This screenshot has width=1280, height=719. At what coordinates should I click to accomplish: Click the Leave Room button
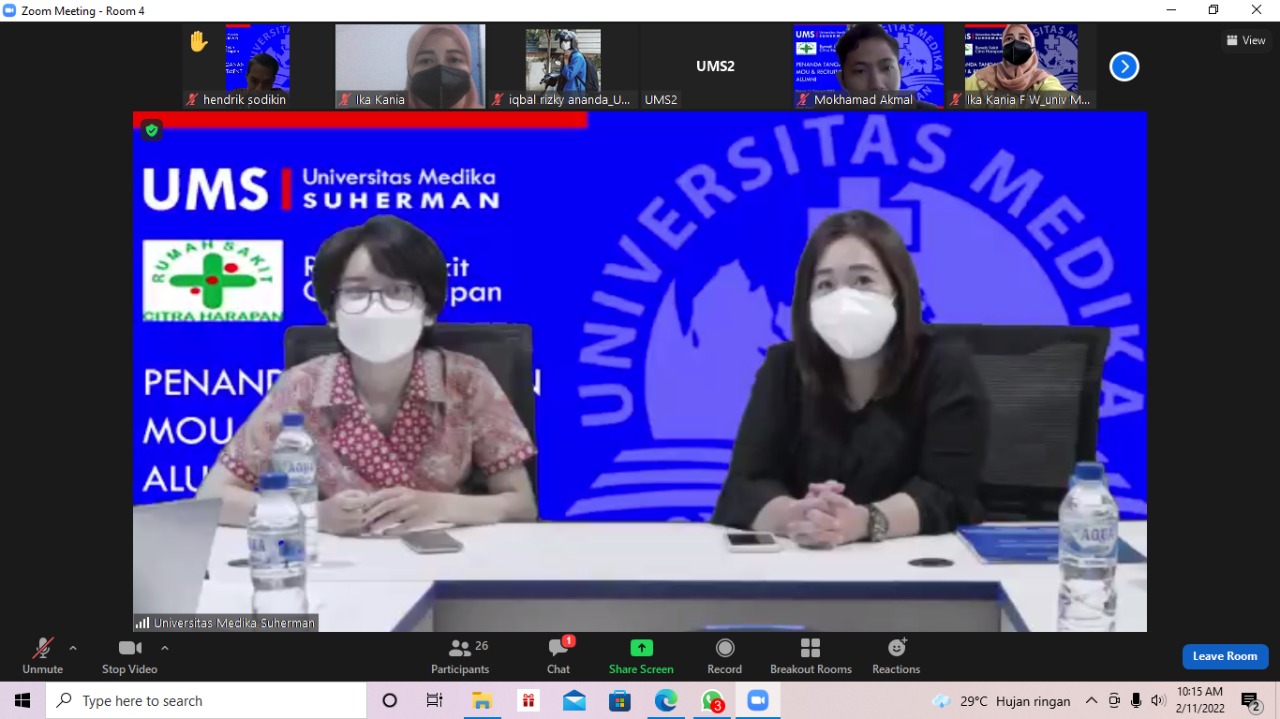coord(1225,656)
